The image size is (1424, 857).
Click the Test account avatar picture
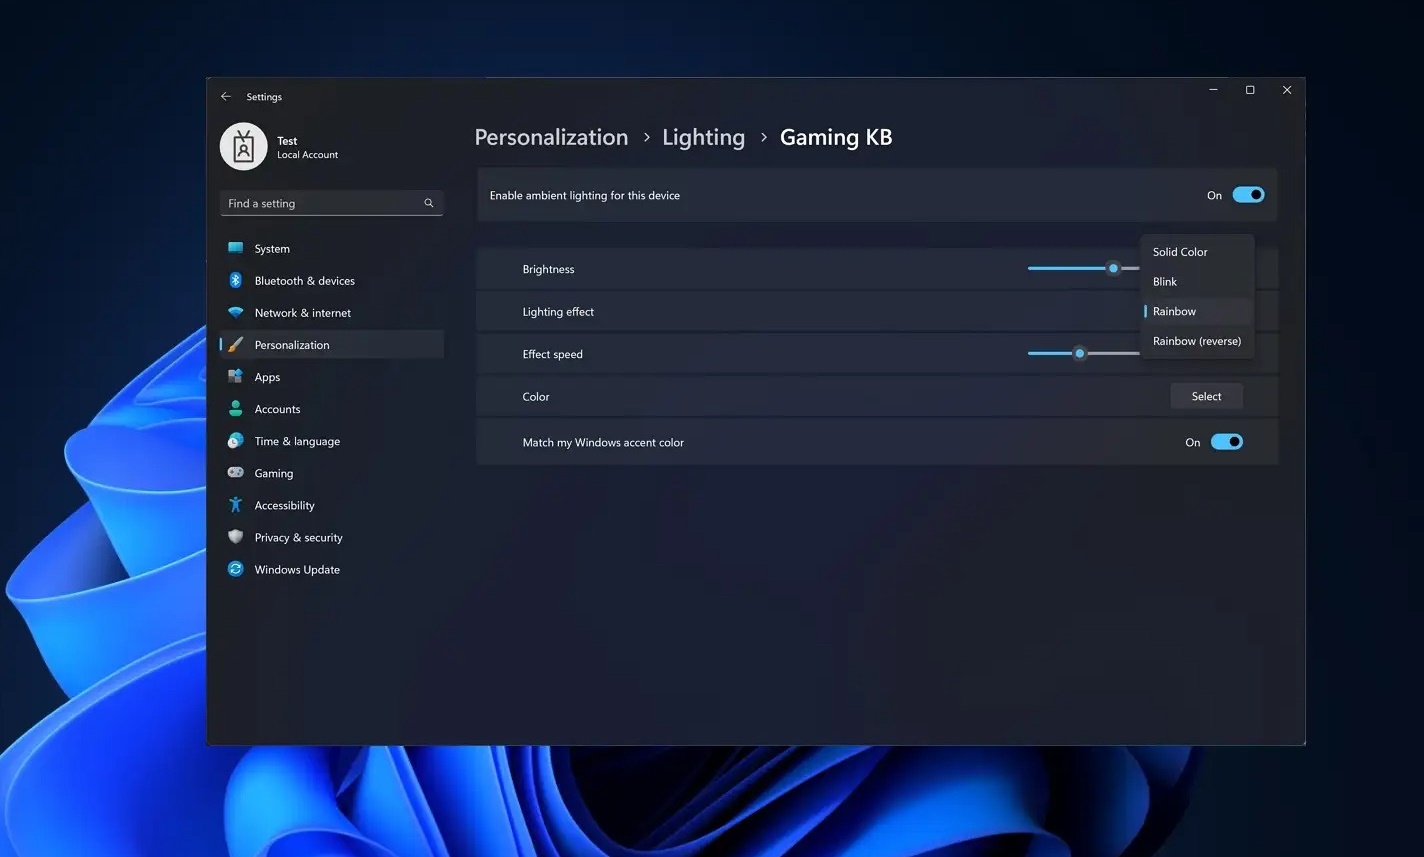[243, 147]
